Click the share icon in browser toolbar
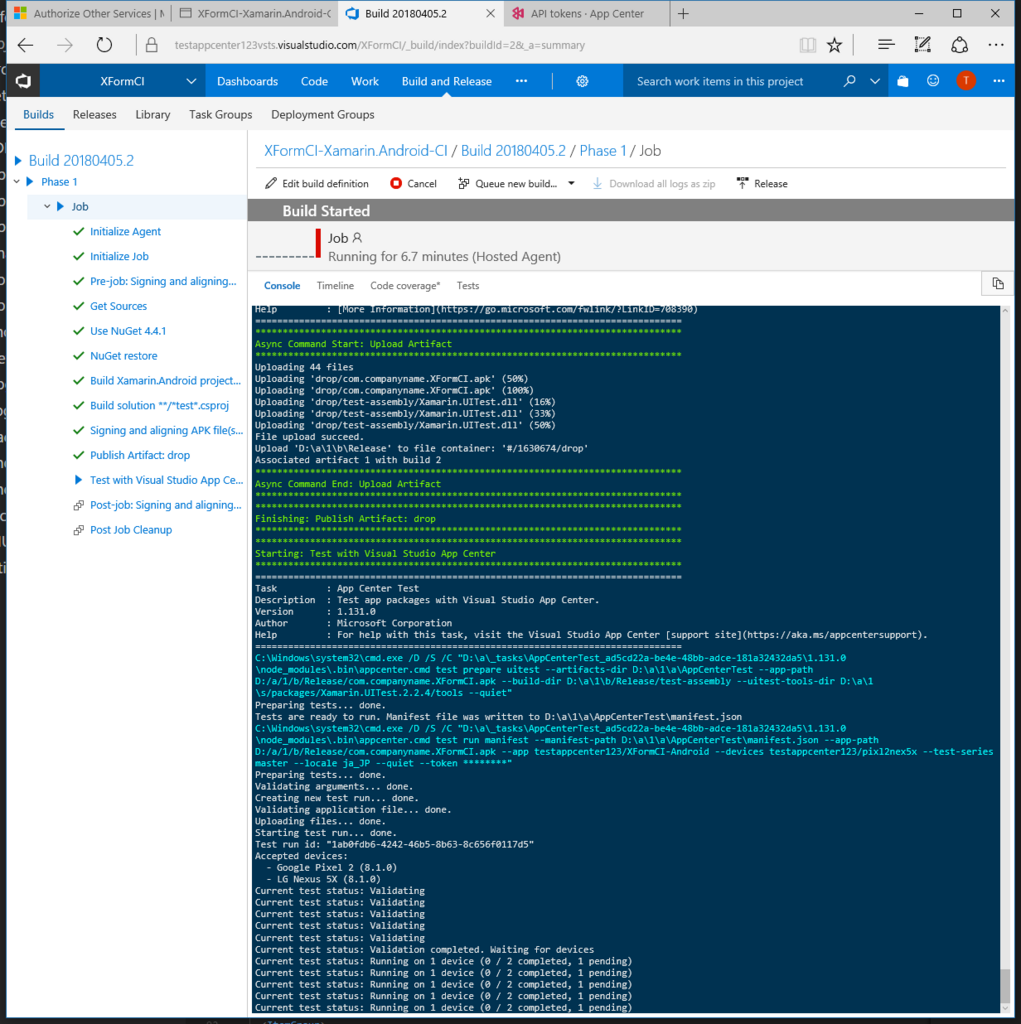Image resolution: width=1021 pixels, height=1024 pixels. (959, 45)
